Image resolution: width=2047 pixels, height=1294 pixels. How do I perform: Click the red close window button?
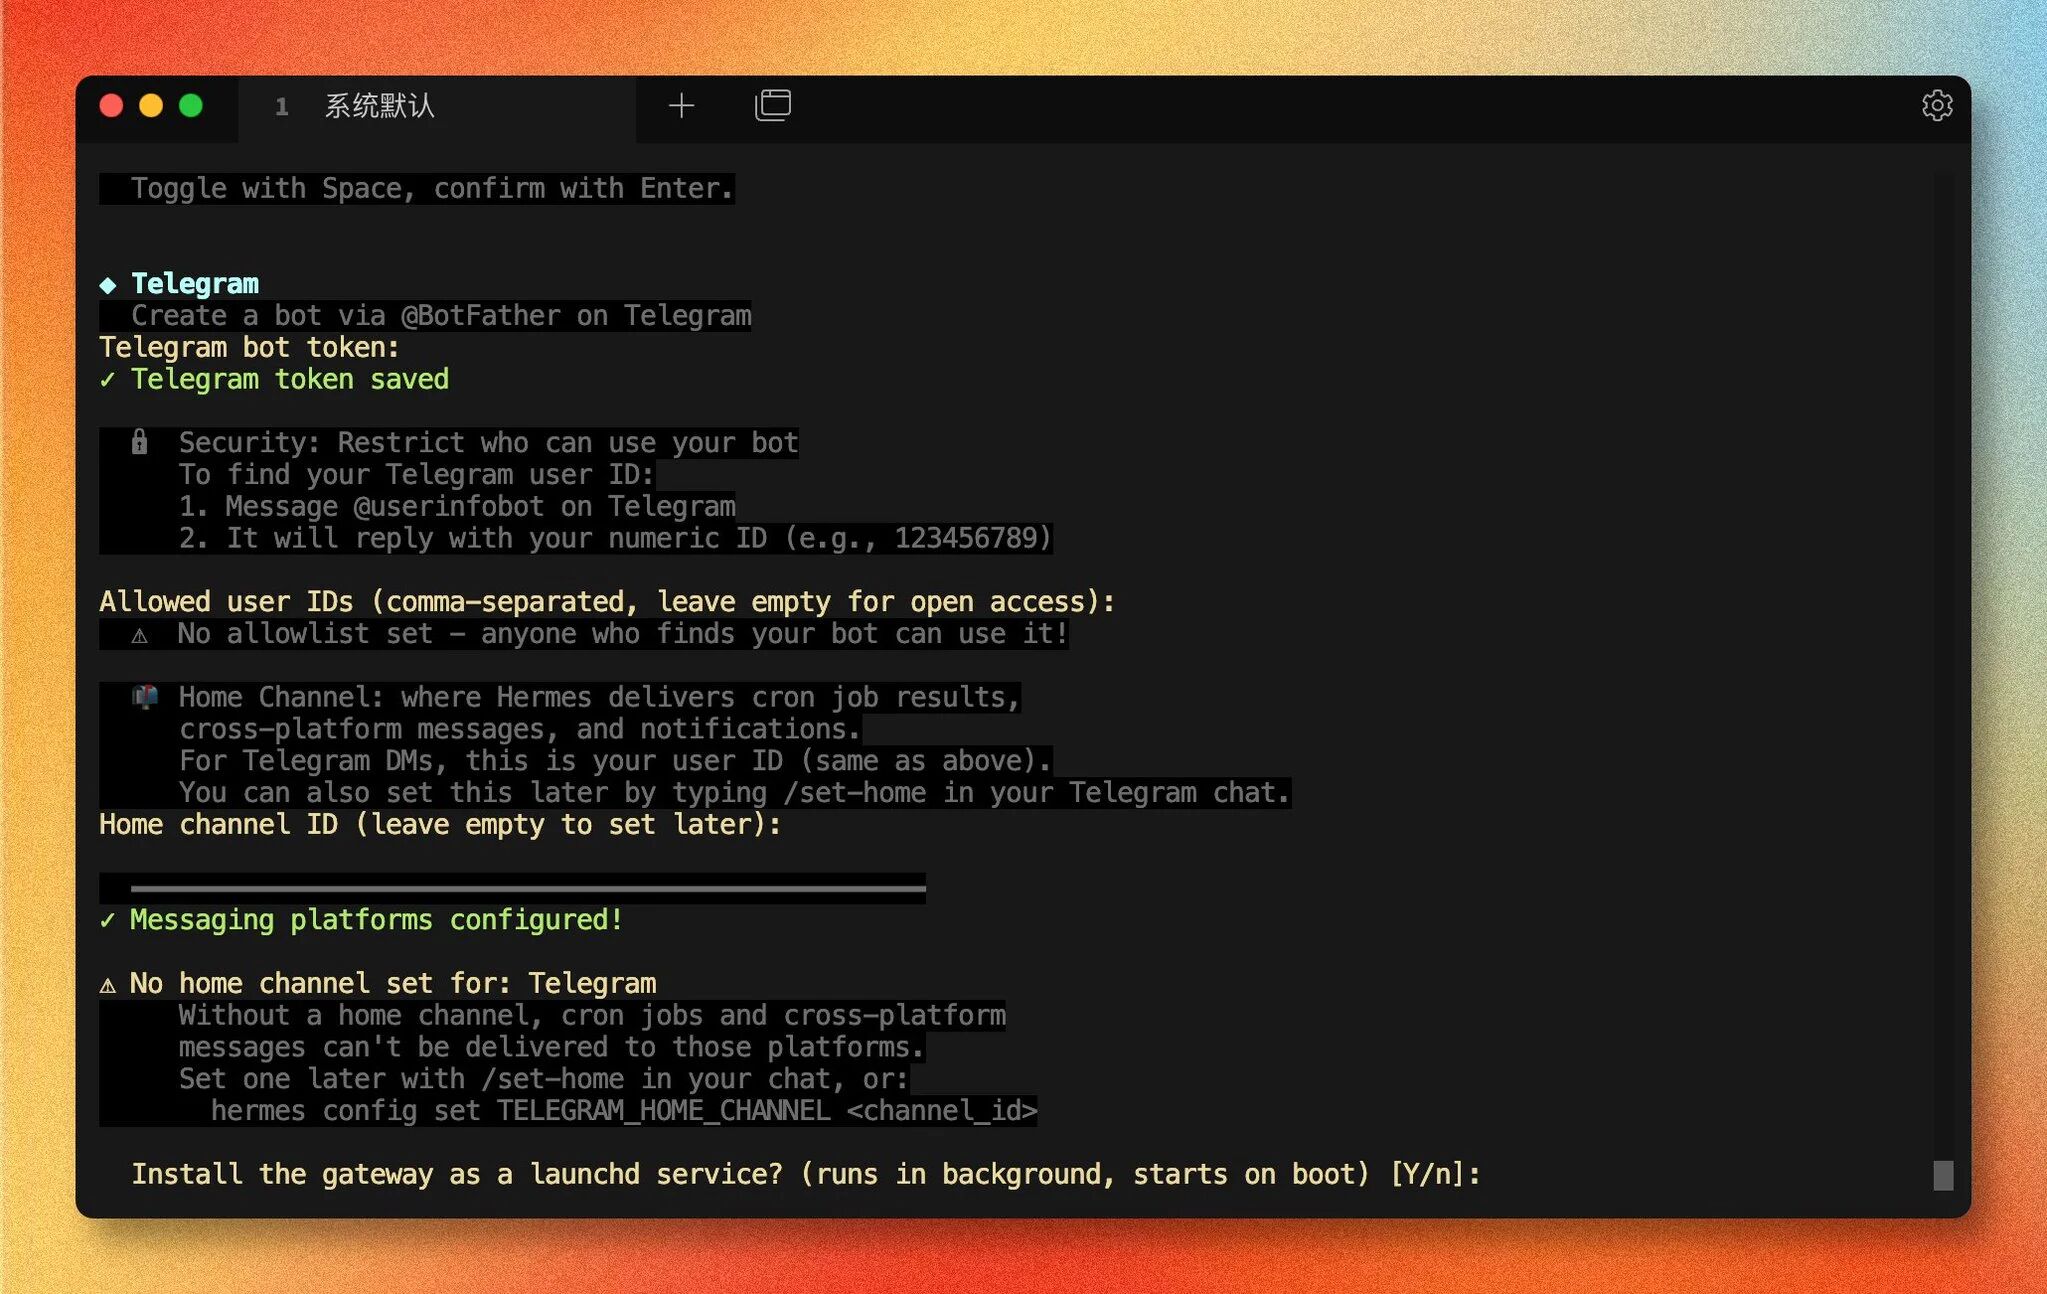pos(112,106)
